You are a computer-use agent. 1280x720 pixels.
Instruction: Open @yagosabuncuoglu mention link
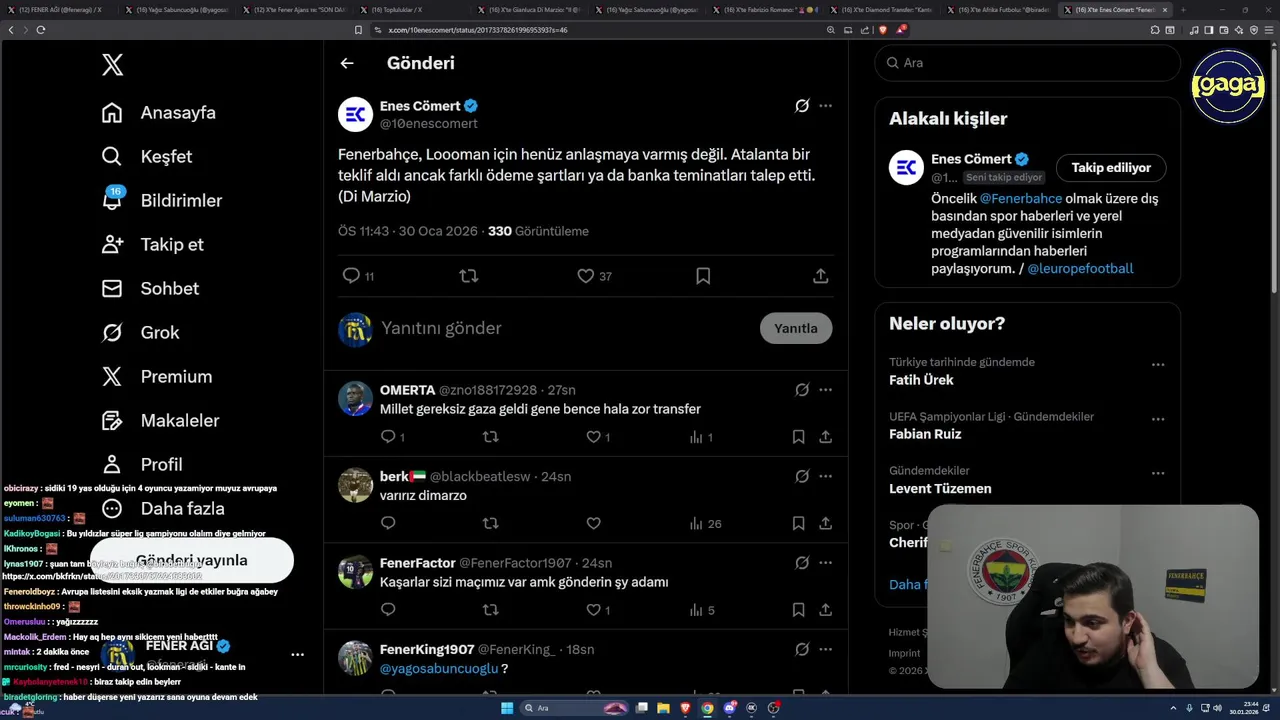[x=439, y=669]
